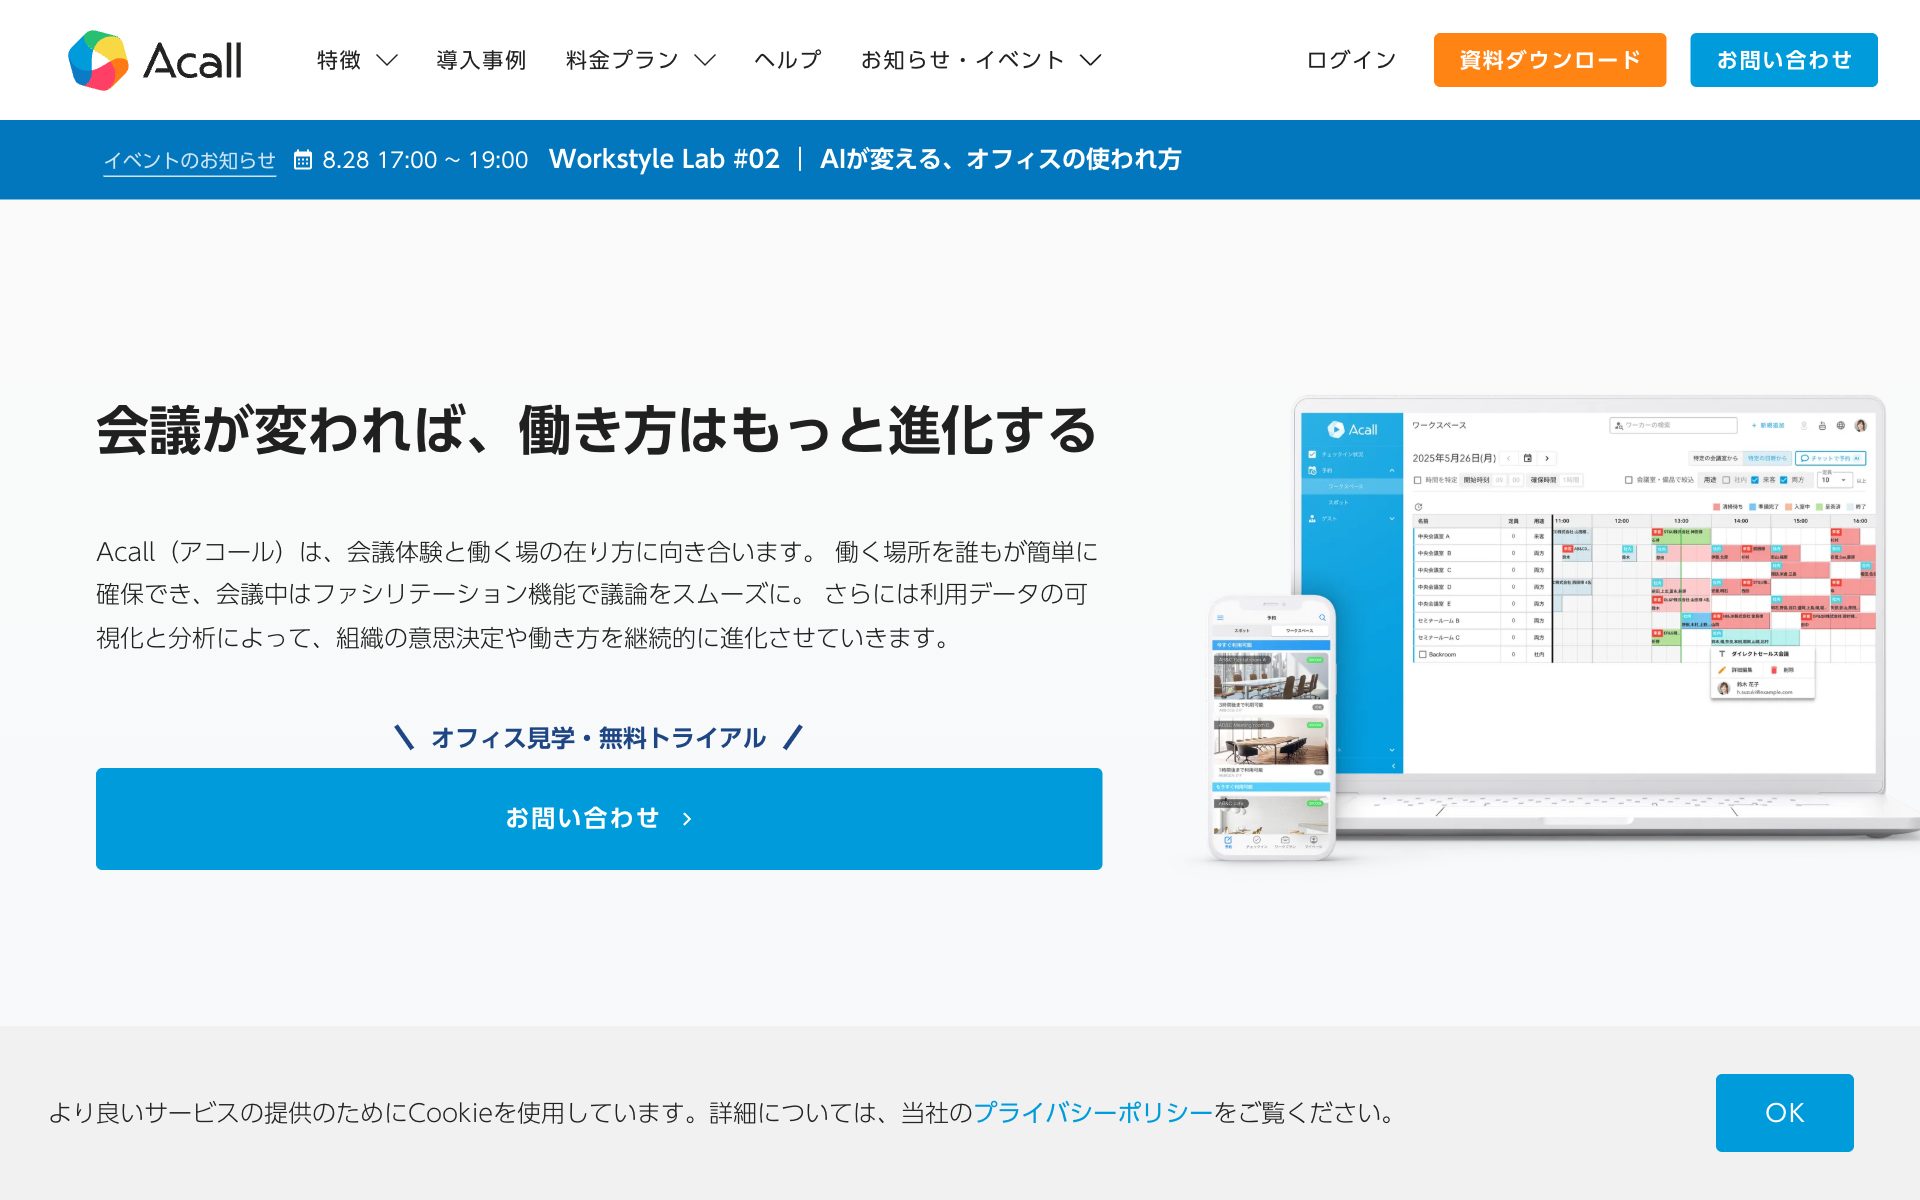This screenshot has width=1920, height=1200.
Task: Click the orange 資料ダウンロード button
Action: [1550, 60]
